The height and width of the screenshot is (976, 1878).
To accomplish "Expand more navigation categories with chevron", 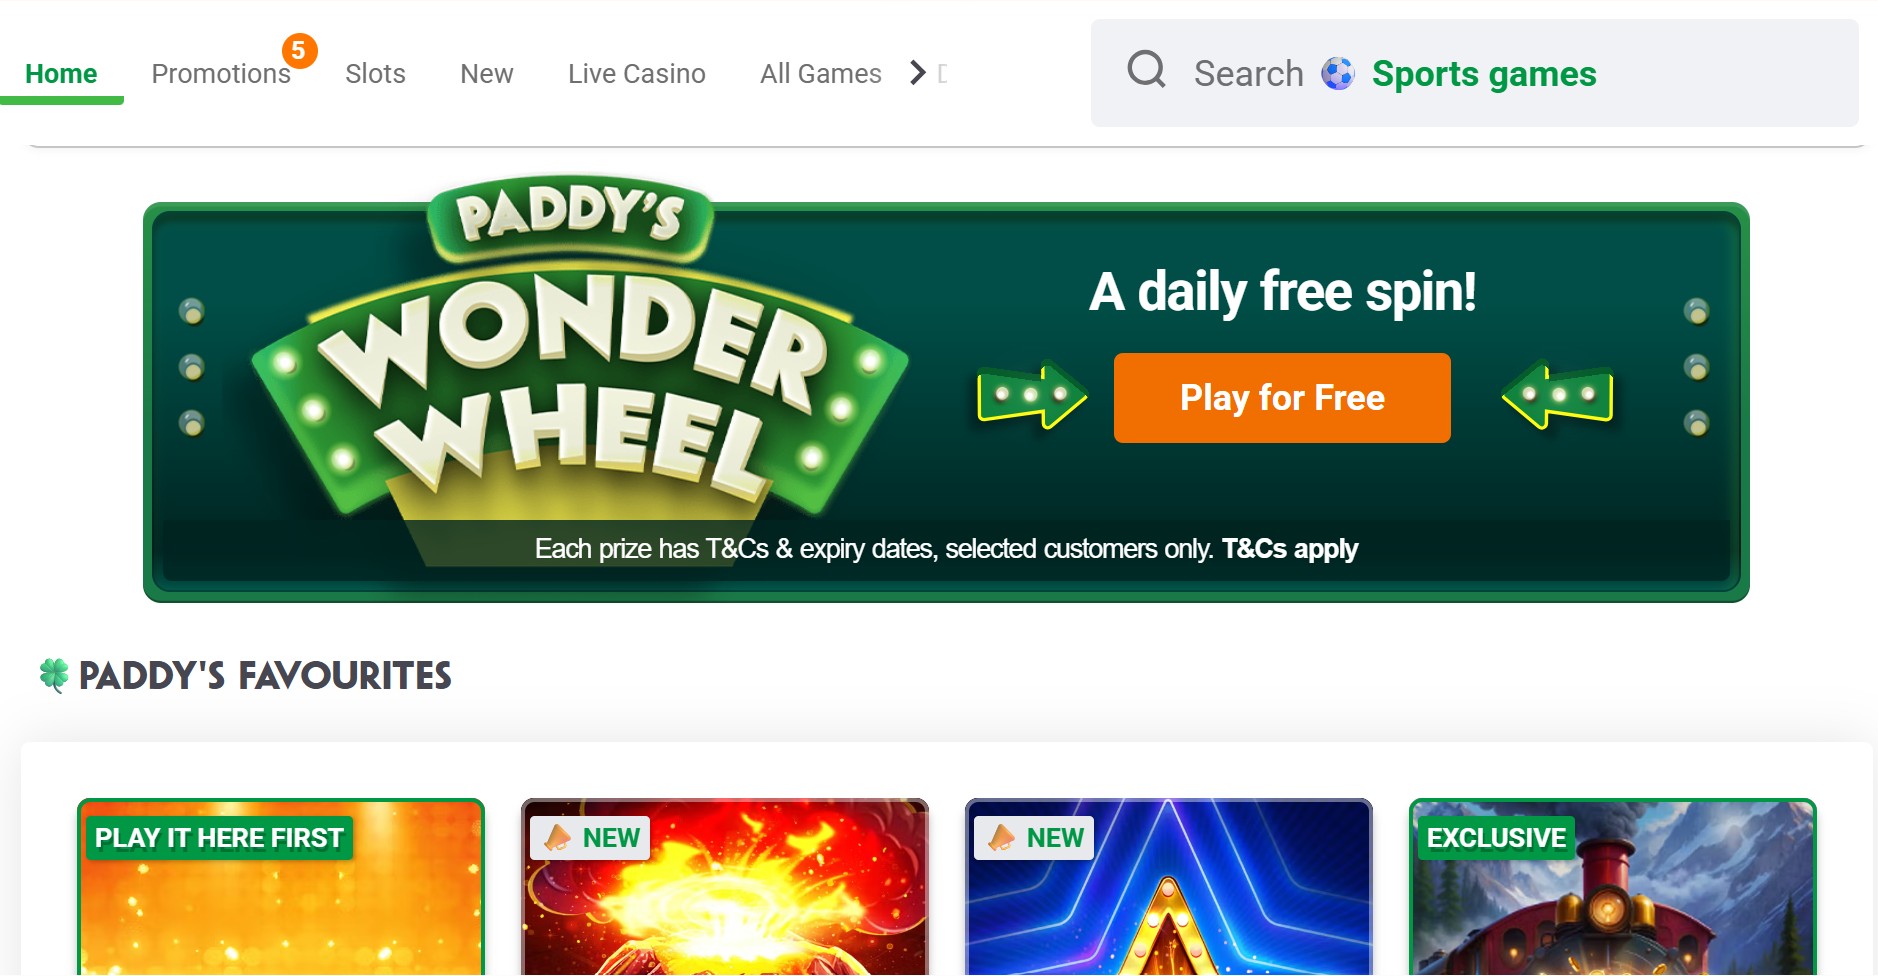I will (x=918, y=73).
